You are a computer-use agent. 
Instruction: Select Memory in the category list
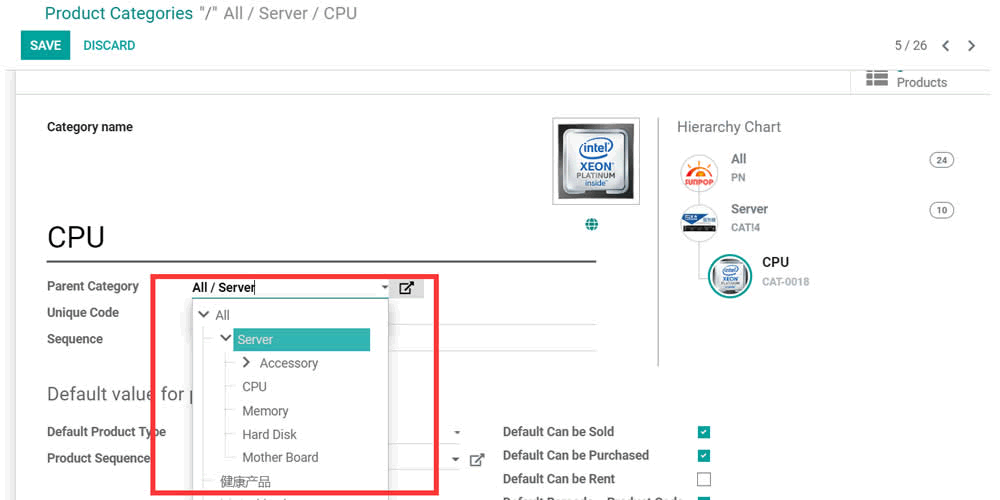point(265,411)
